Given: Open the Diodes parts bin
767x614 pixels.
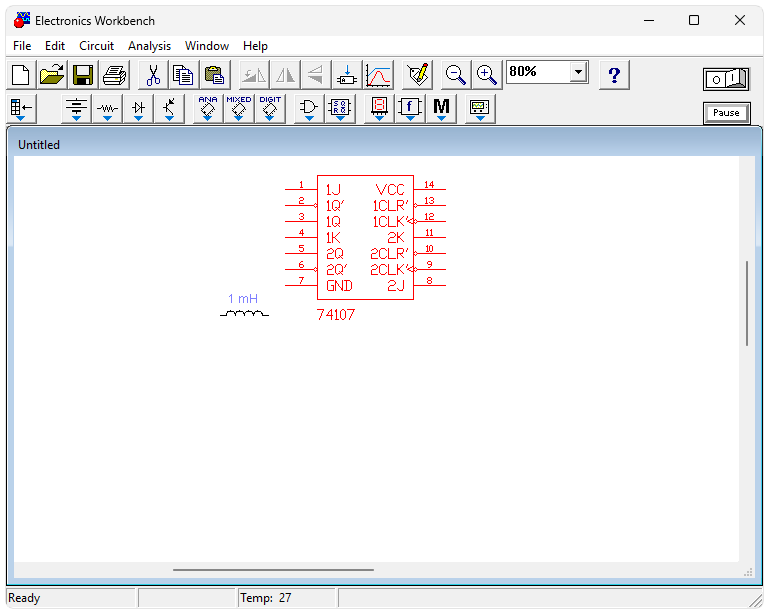Looking at the screenshot, I should click(138, 109).
